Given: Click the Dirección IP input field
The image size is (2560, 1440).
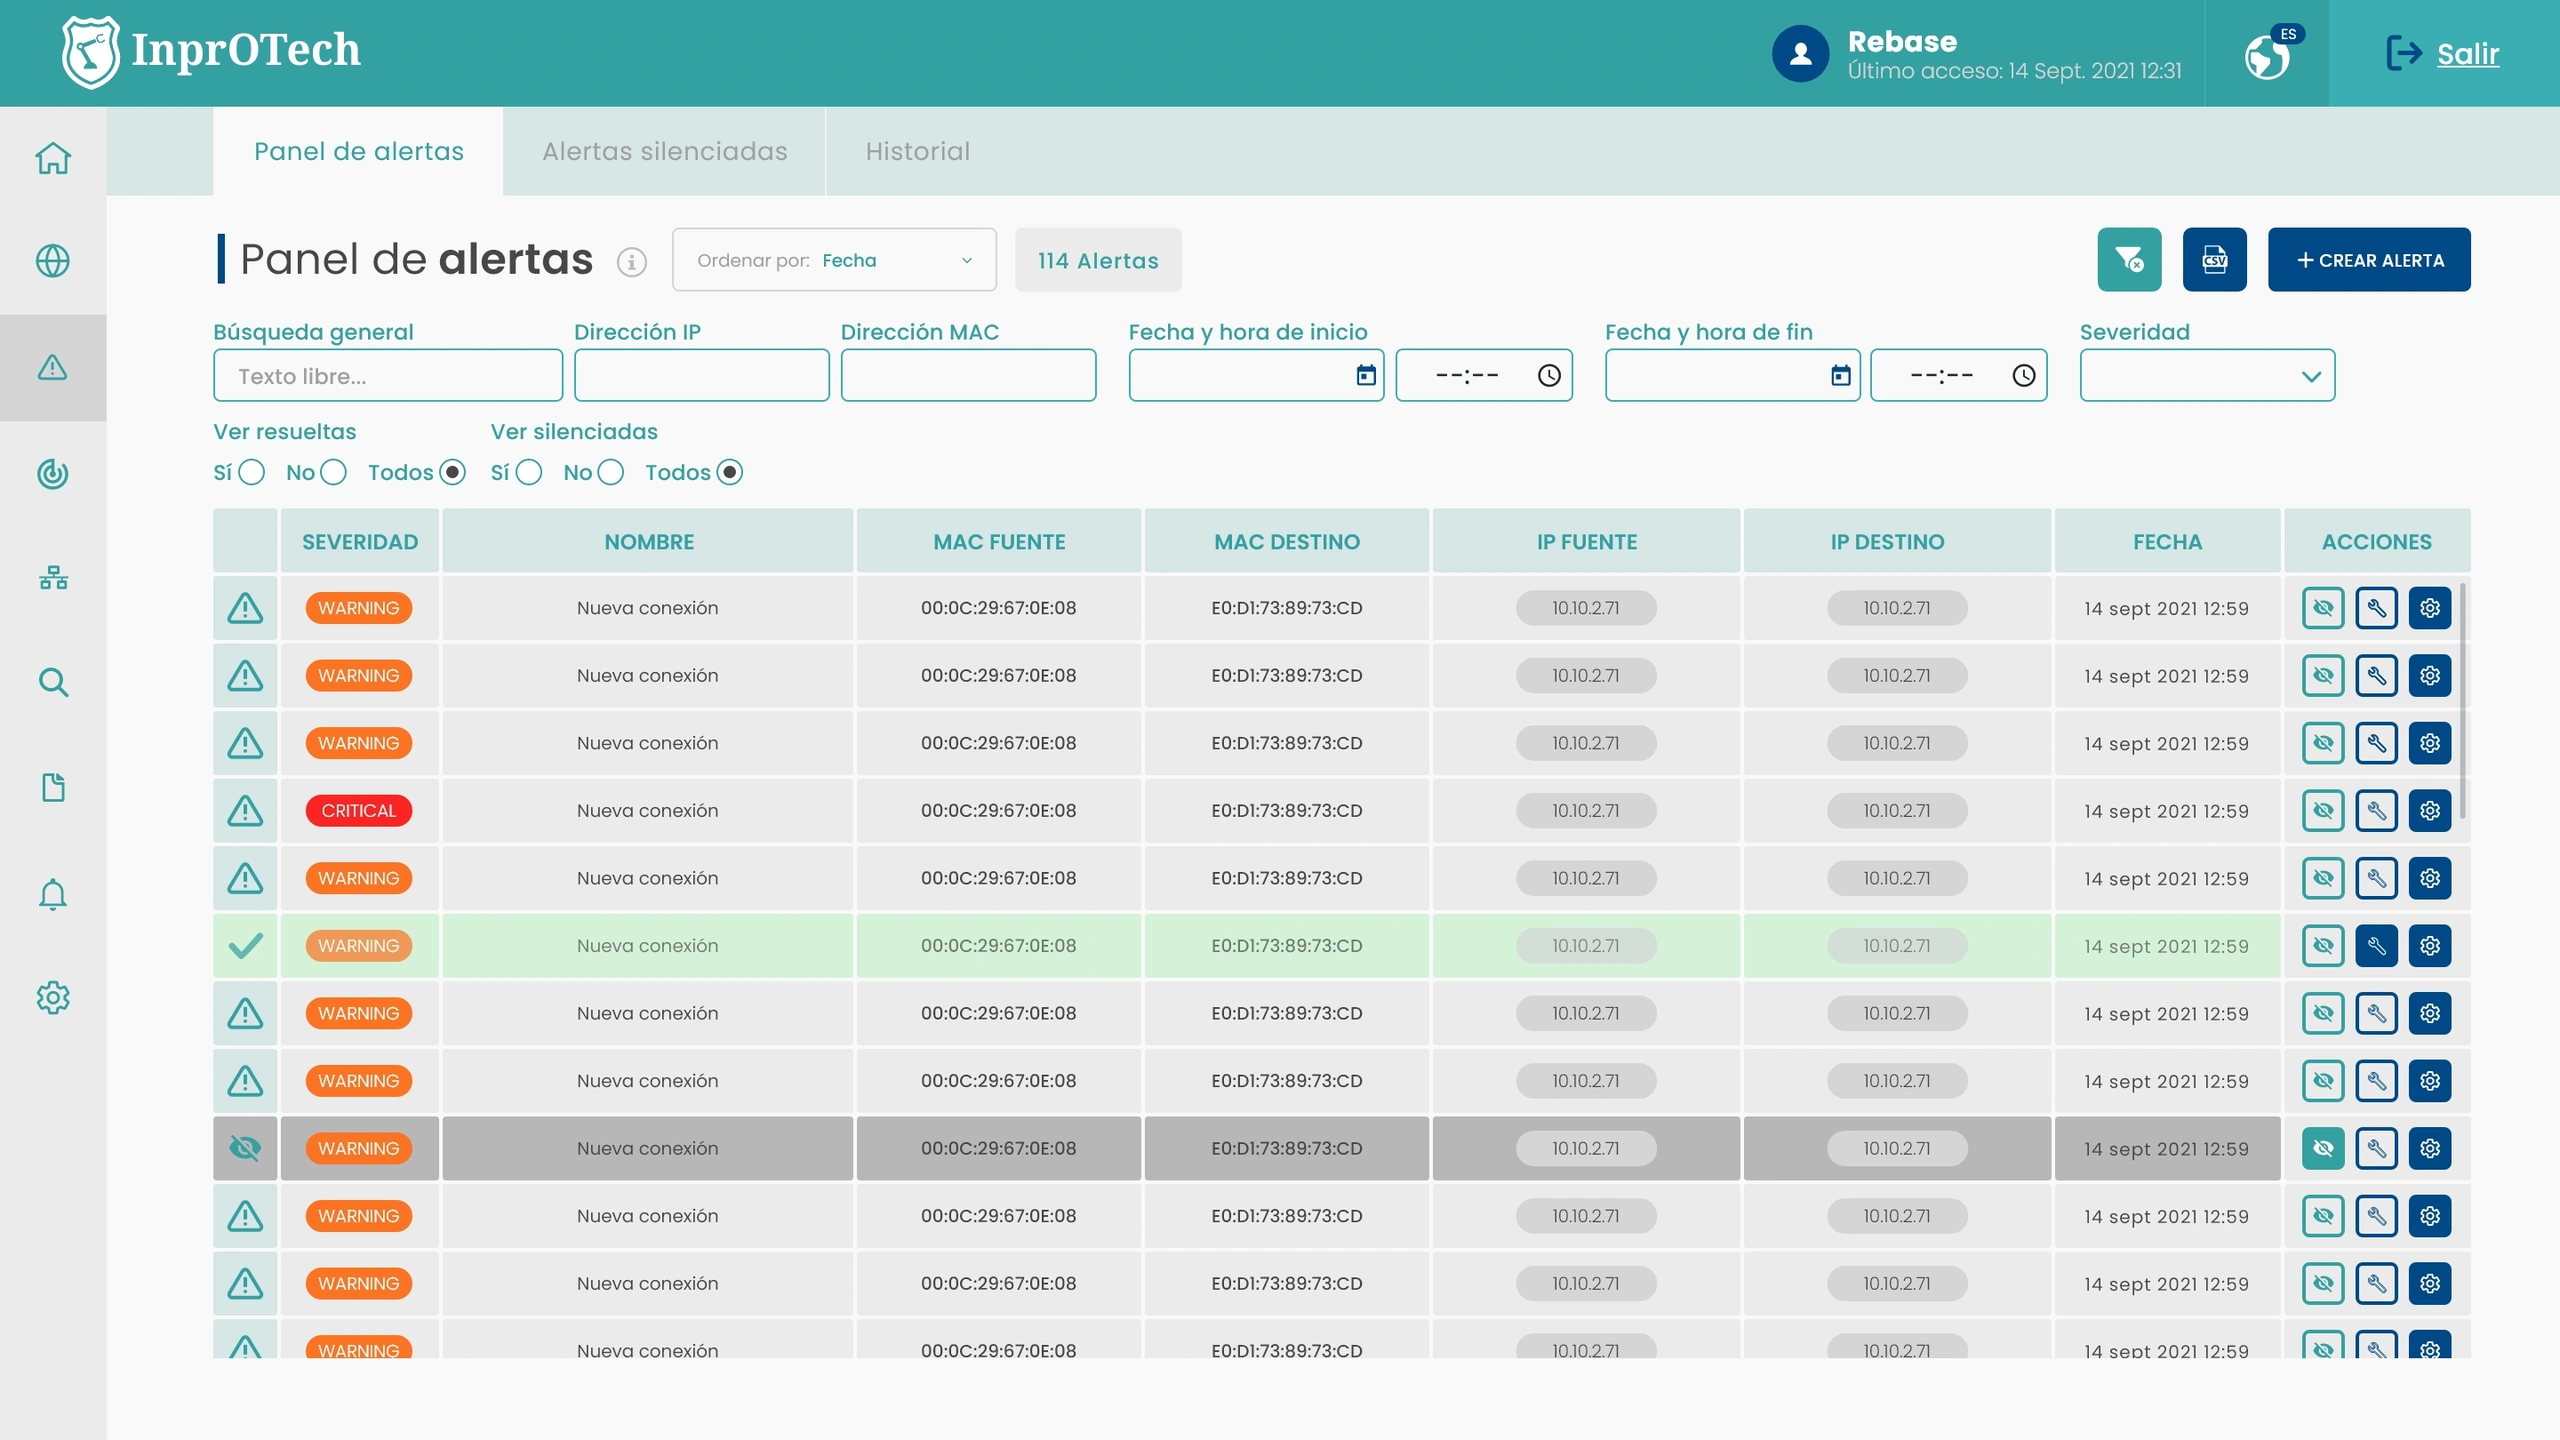Looking at the screenshot, I should (701, 375).
